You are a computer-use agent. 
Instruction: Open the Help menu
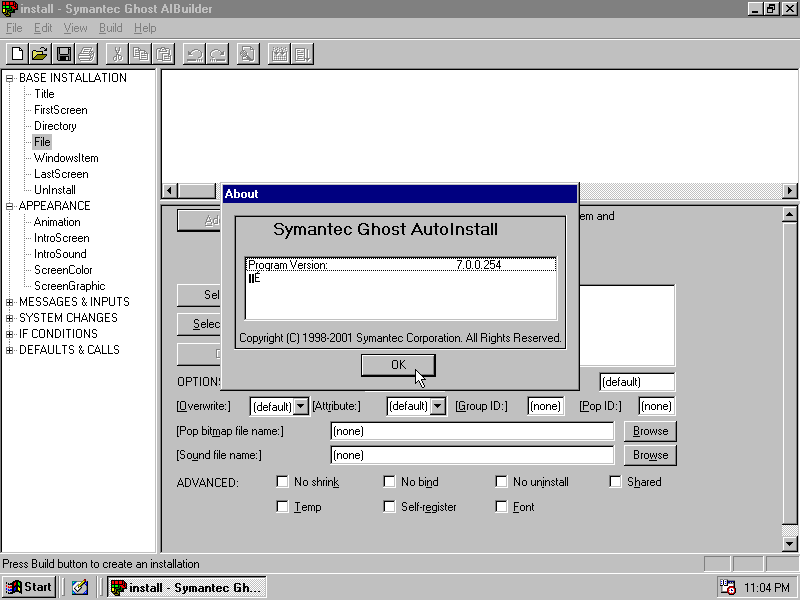145,28
